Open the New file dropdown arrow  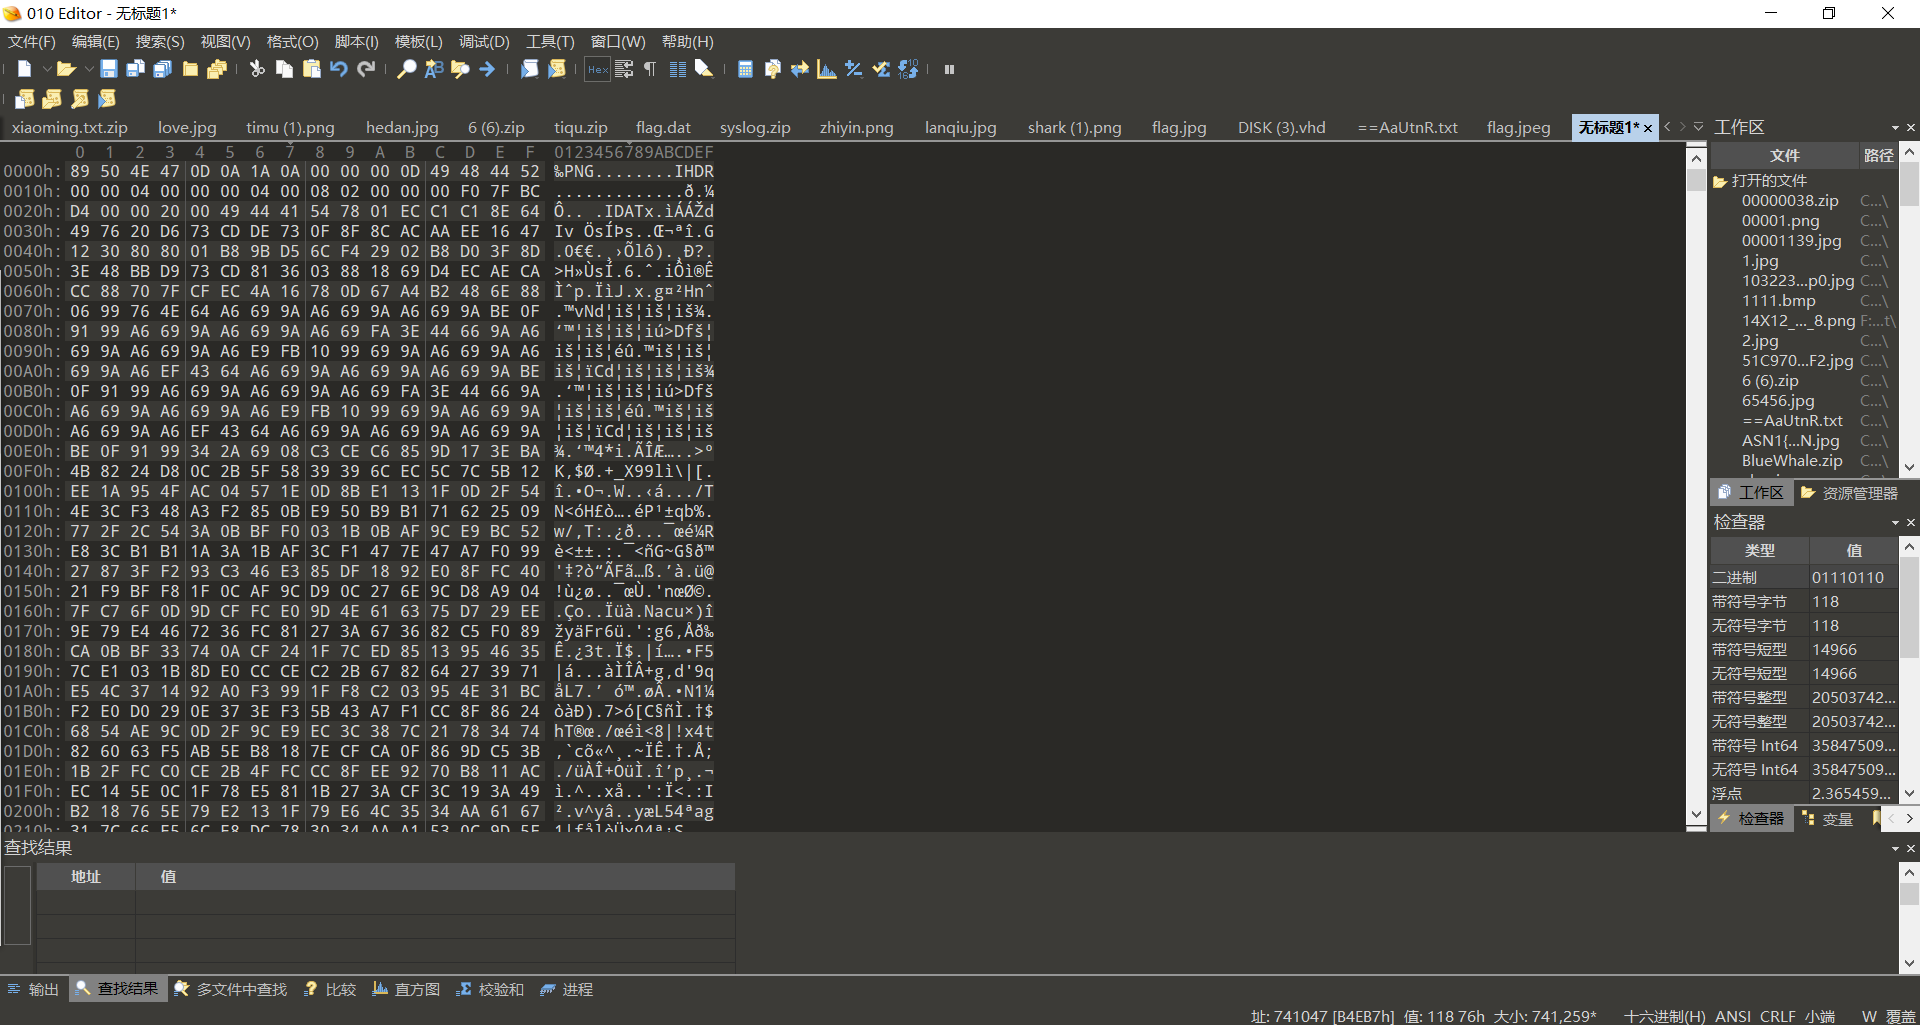coord(46,69)
